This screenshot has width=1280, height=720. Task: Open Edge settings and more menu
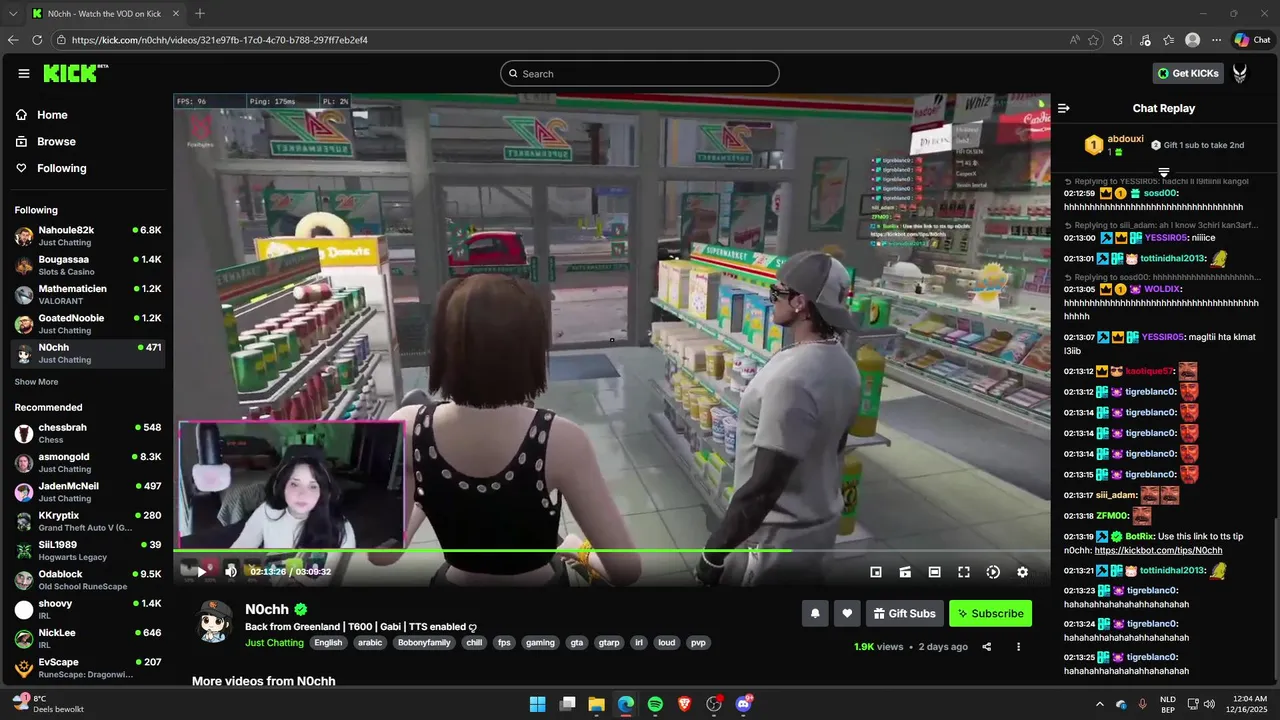[x=1217, y=40]
